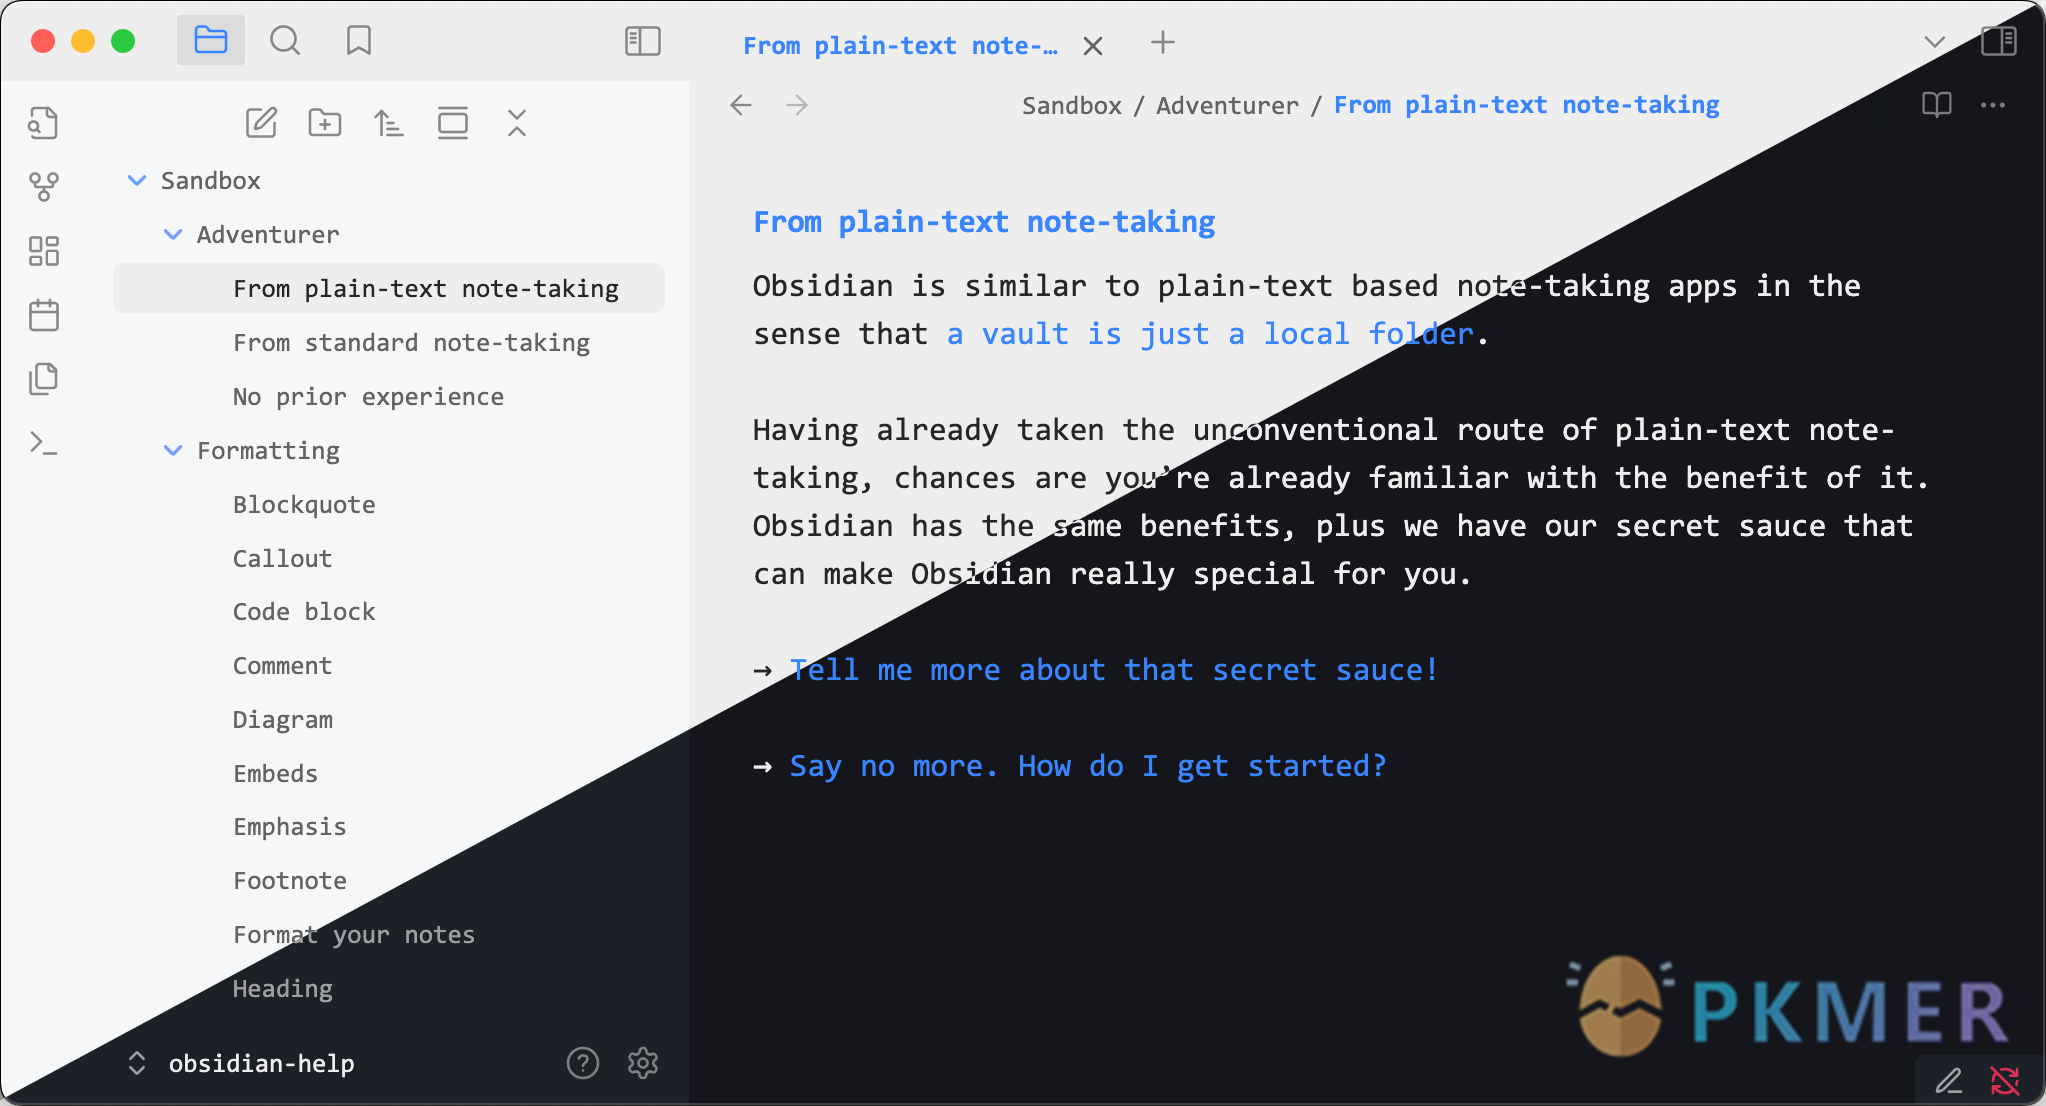The image size is (2046, 1106).
Task: Click the inline note title heading
Action: tap(984, 222)
